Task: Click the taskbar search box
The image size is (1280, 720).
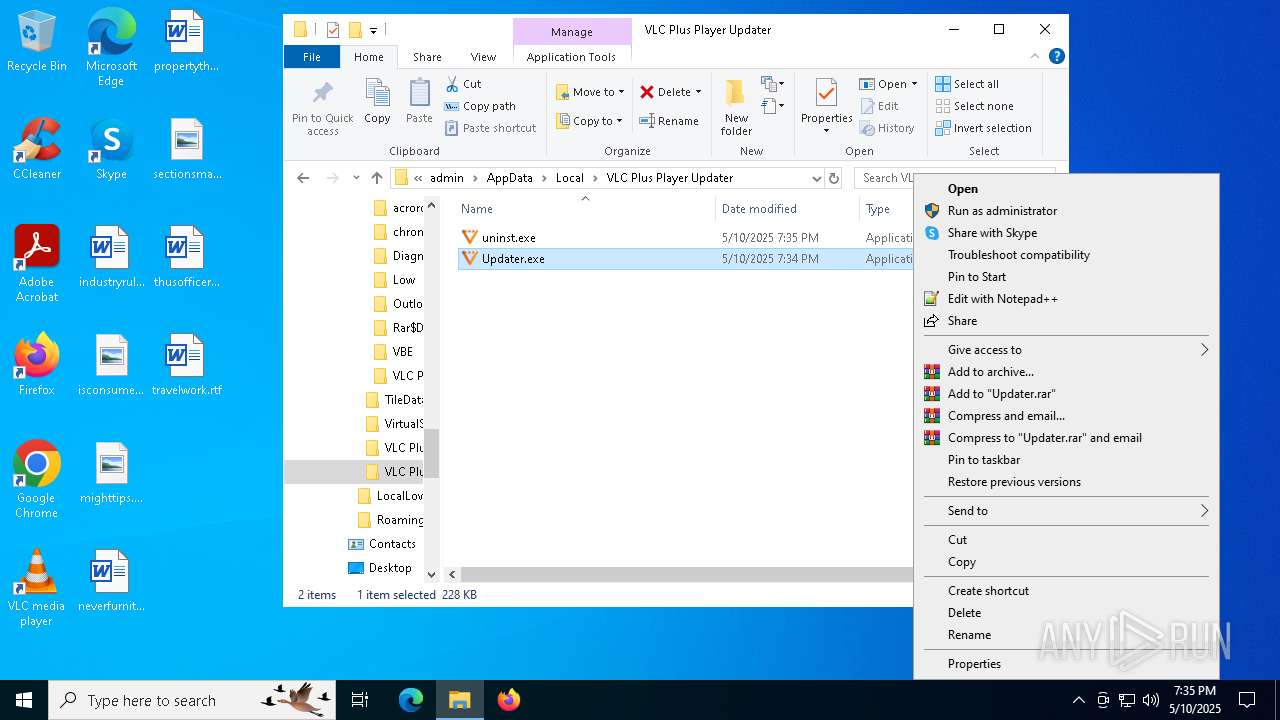Action: point(192,700)
